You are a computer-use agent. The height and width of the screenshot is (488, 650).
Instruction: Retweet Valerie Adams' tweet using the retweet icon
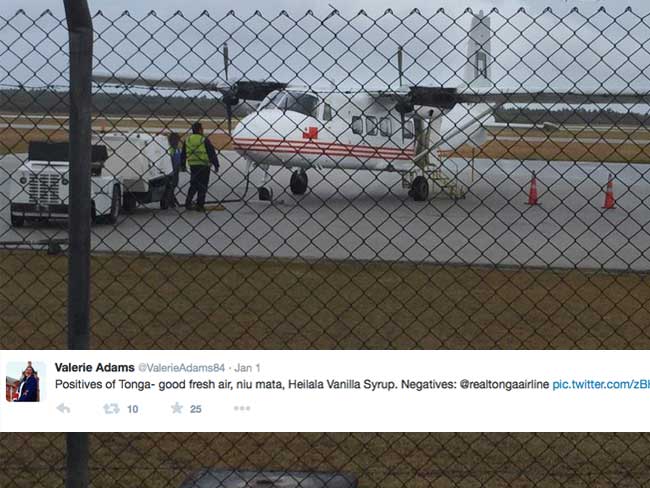[111, 409]
